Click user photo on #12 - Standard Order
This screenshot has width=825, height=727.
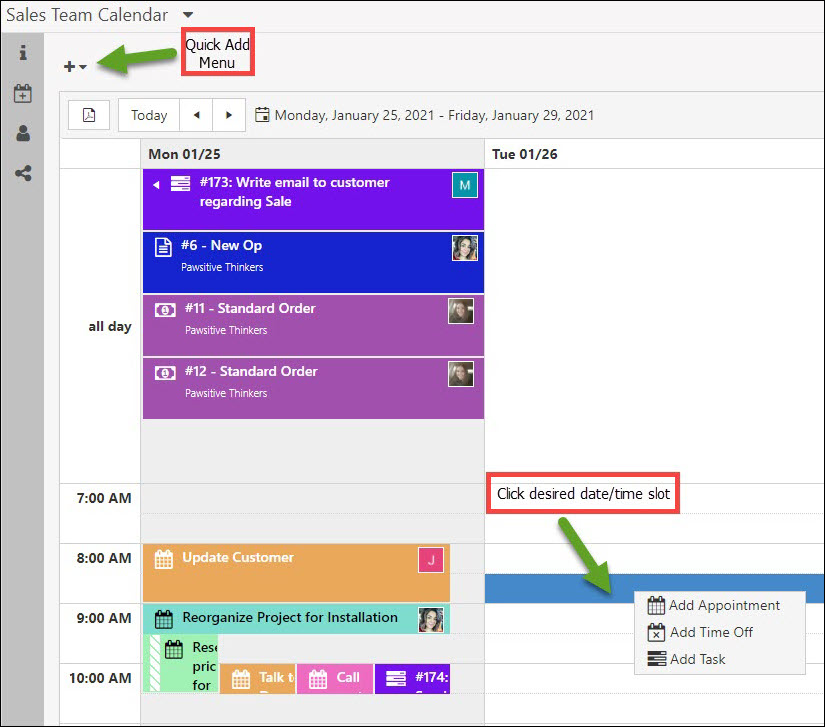point(461,374)
